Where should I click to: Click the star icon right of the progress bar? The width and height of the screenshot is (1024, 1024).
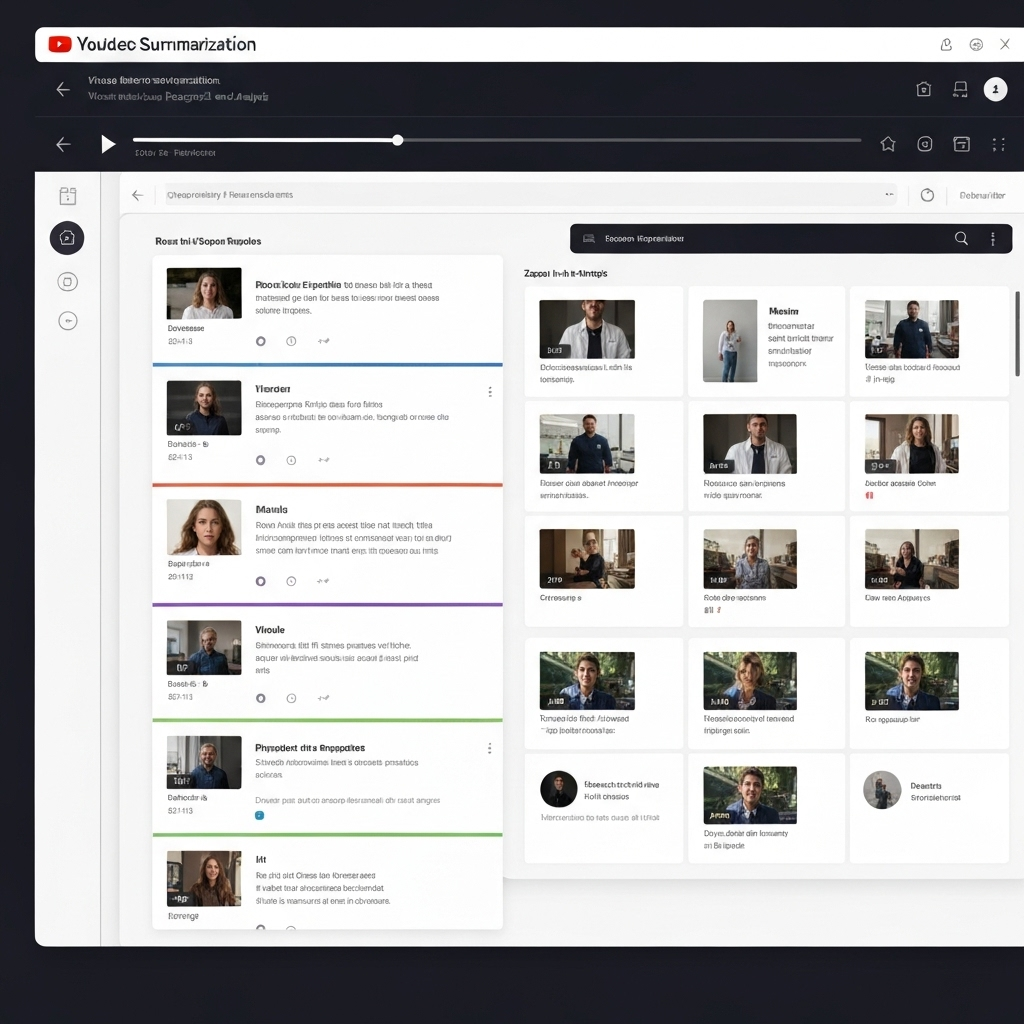[887, 144]
